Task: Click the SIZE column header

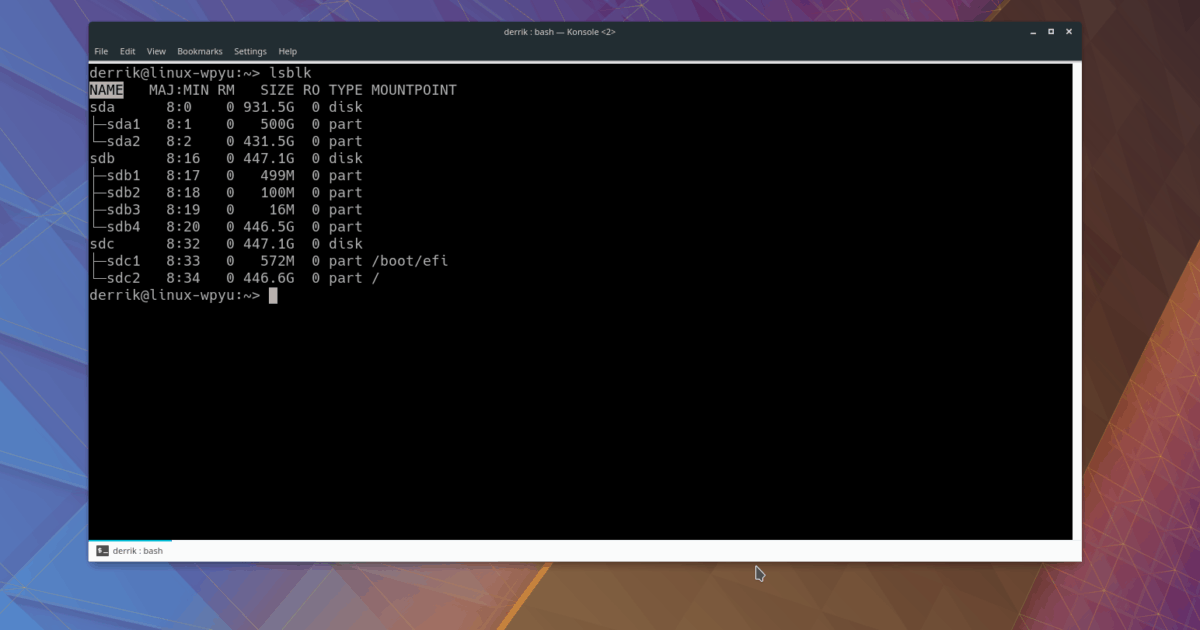Action: point(277,90)
